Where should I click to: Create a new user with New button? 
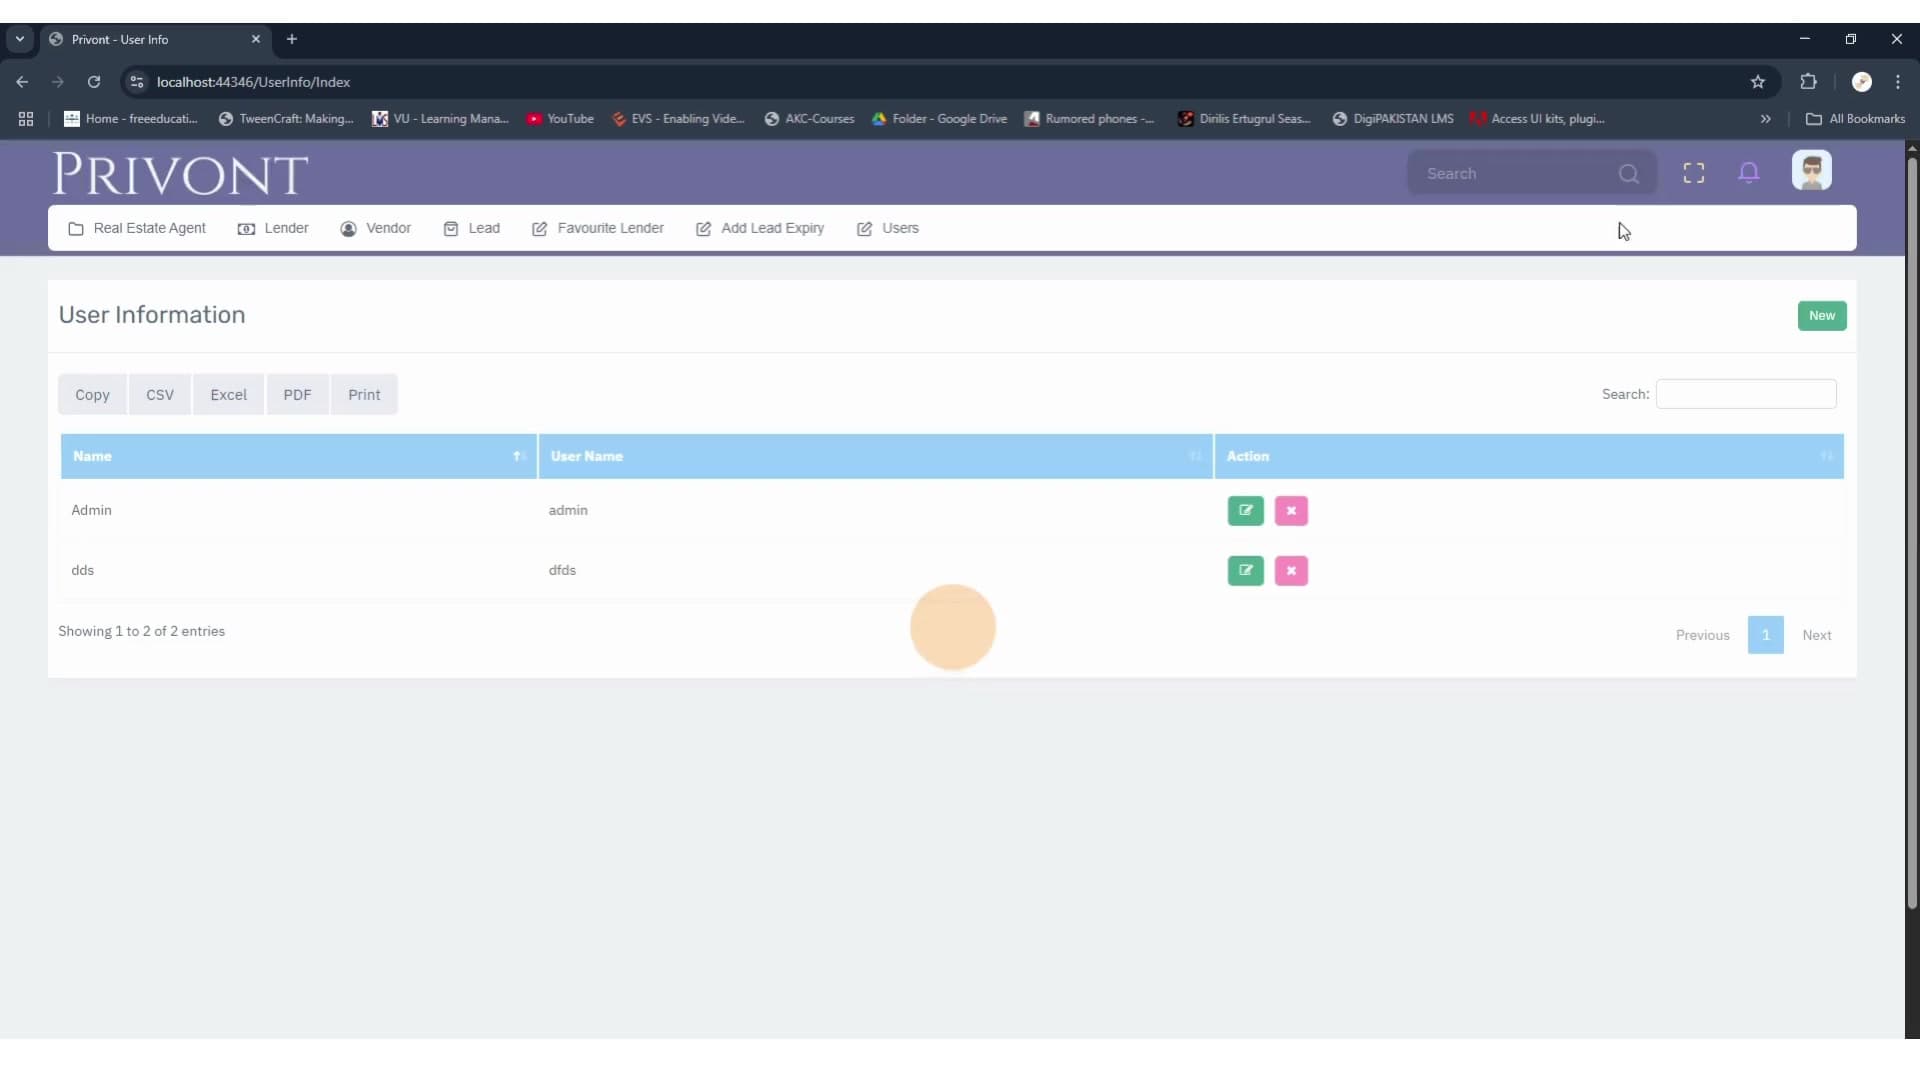pos(1821,316)
